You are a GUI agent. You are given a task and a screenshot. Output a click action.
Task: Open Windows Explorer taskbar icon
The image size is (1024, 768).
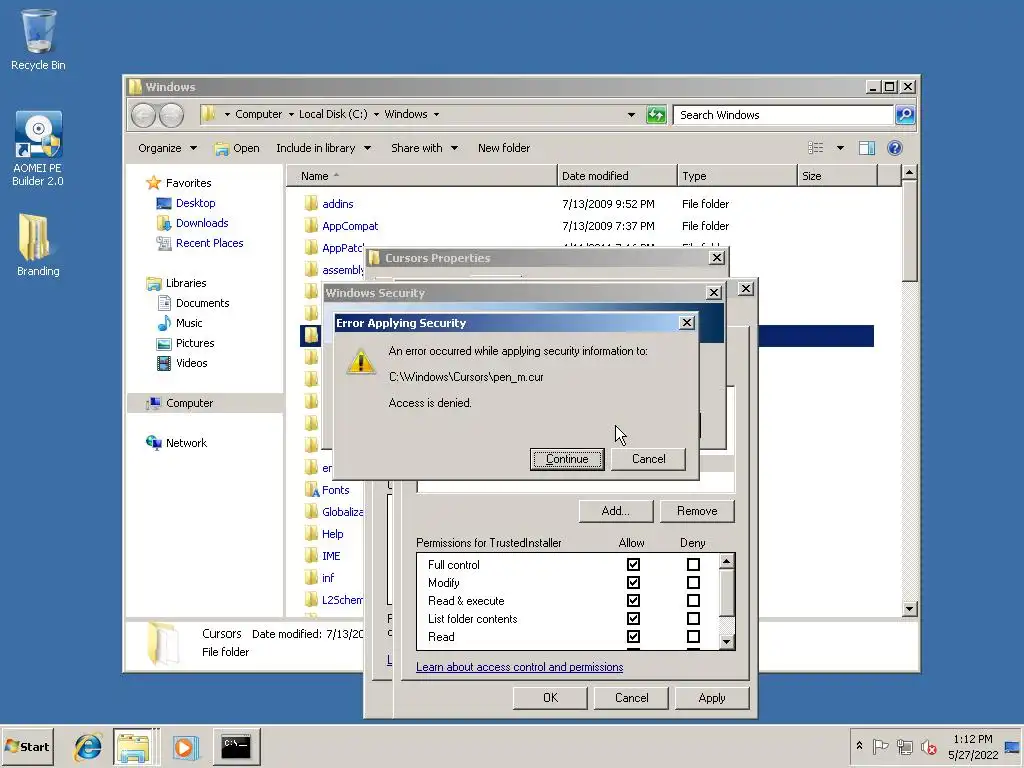click(133, 746)
